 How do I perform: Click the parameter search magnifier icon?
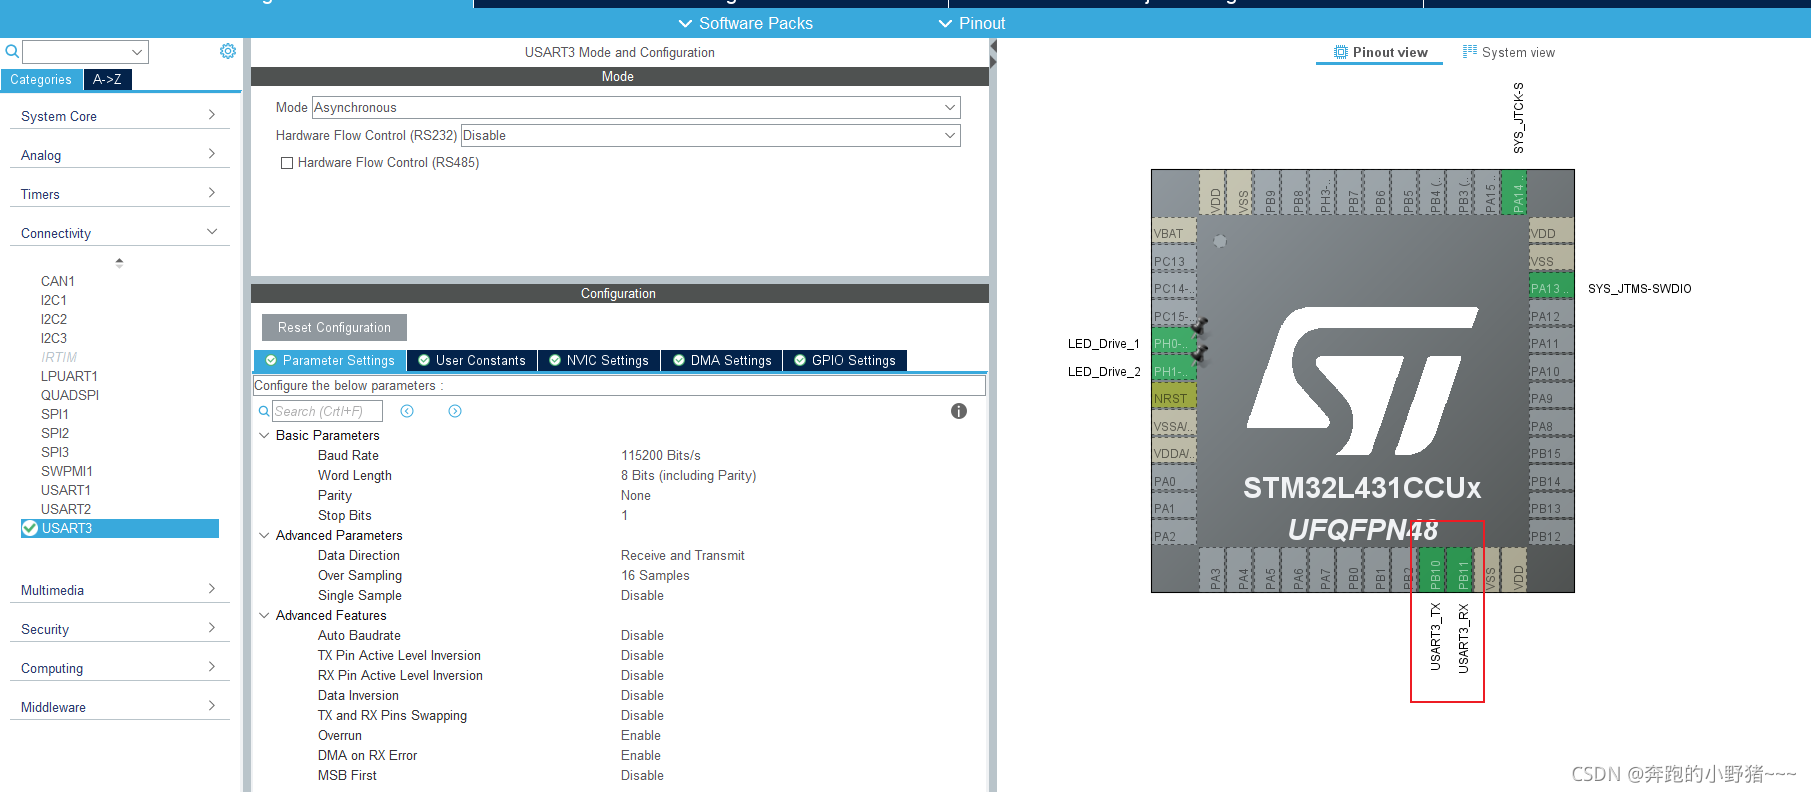pyautogui.click(x=264, y=411)
